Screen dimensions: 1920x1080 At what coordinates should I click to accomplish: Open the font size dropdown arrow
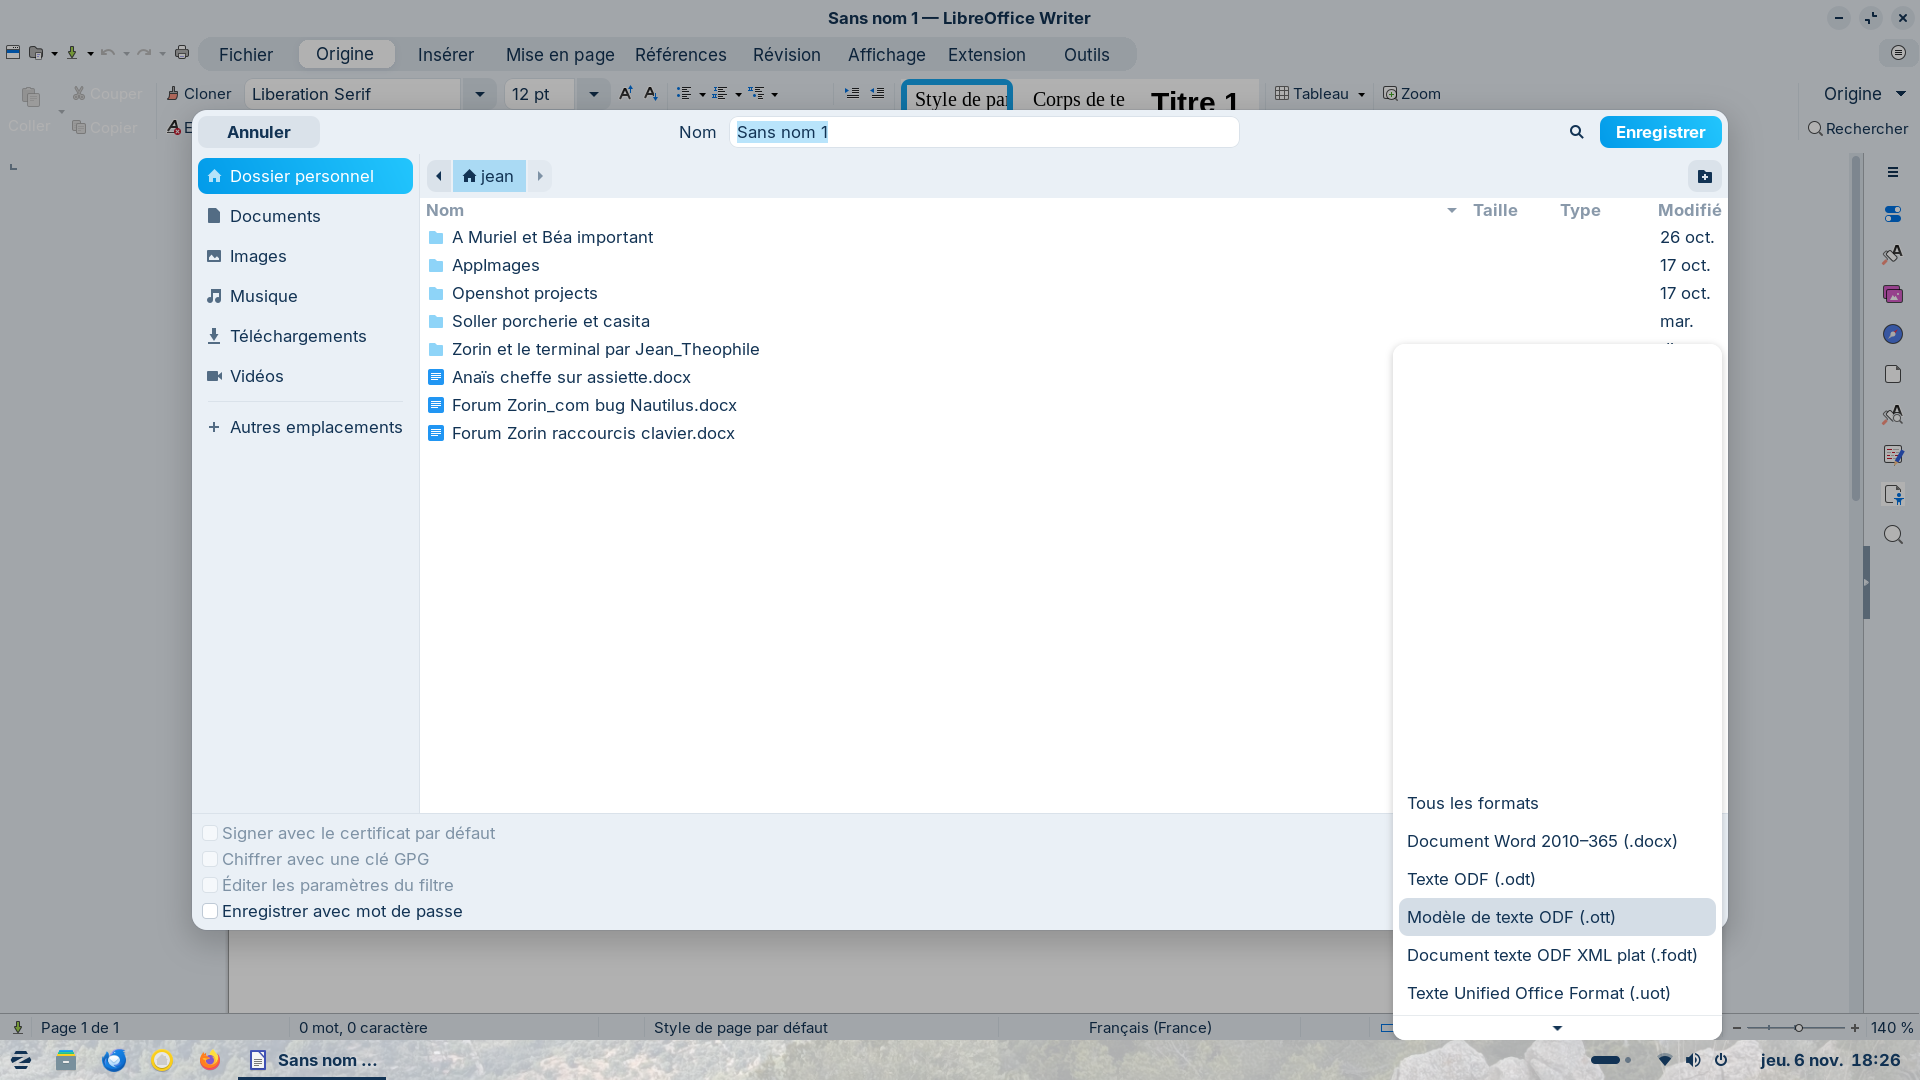593,94
